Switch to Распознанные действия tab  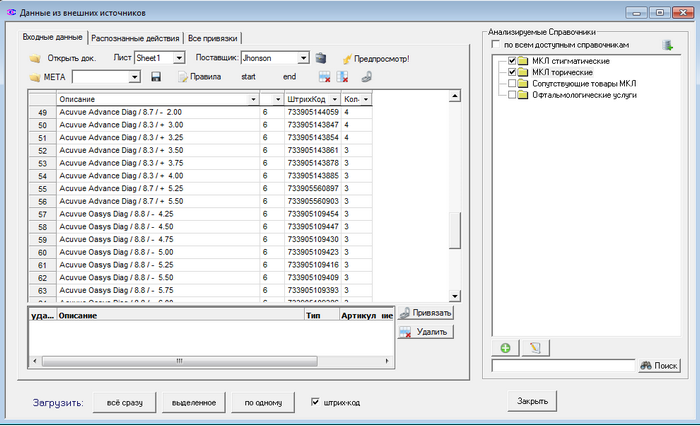[135, 38]
